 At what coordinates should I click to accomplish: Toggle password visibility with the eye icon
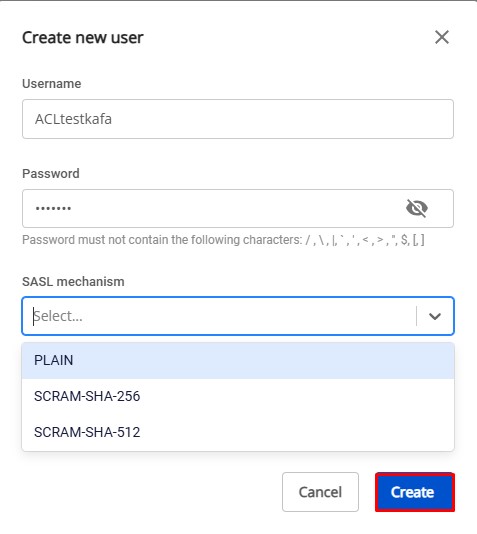(x=417, y=208)
